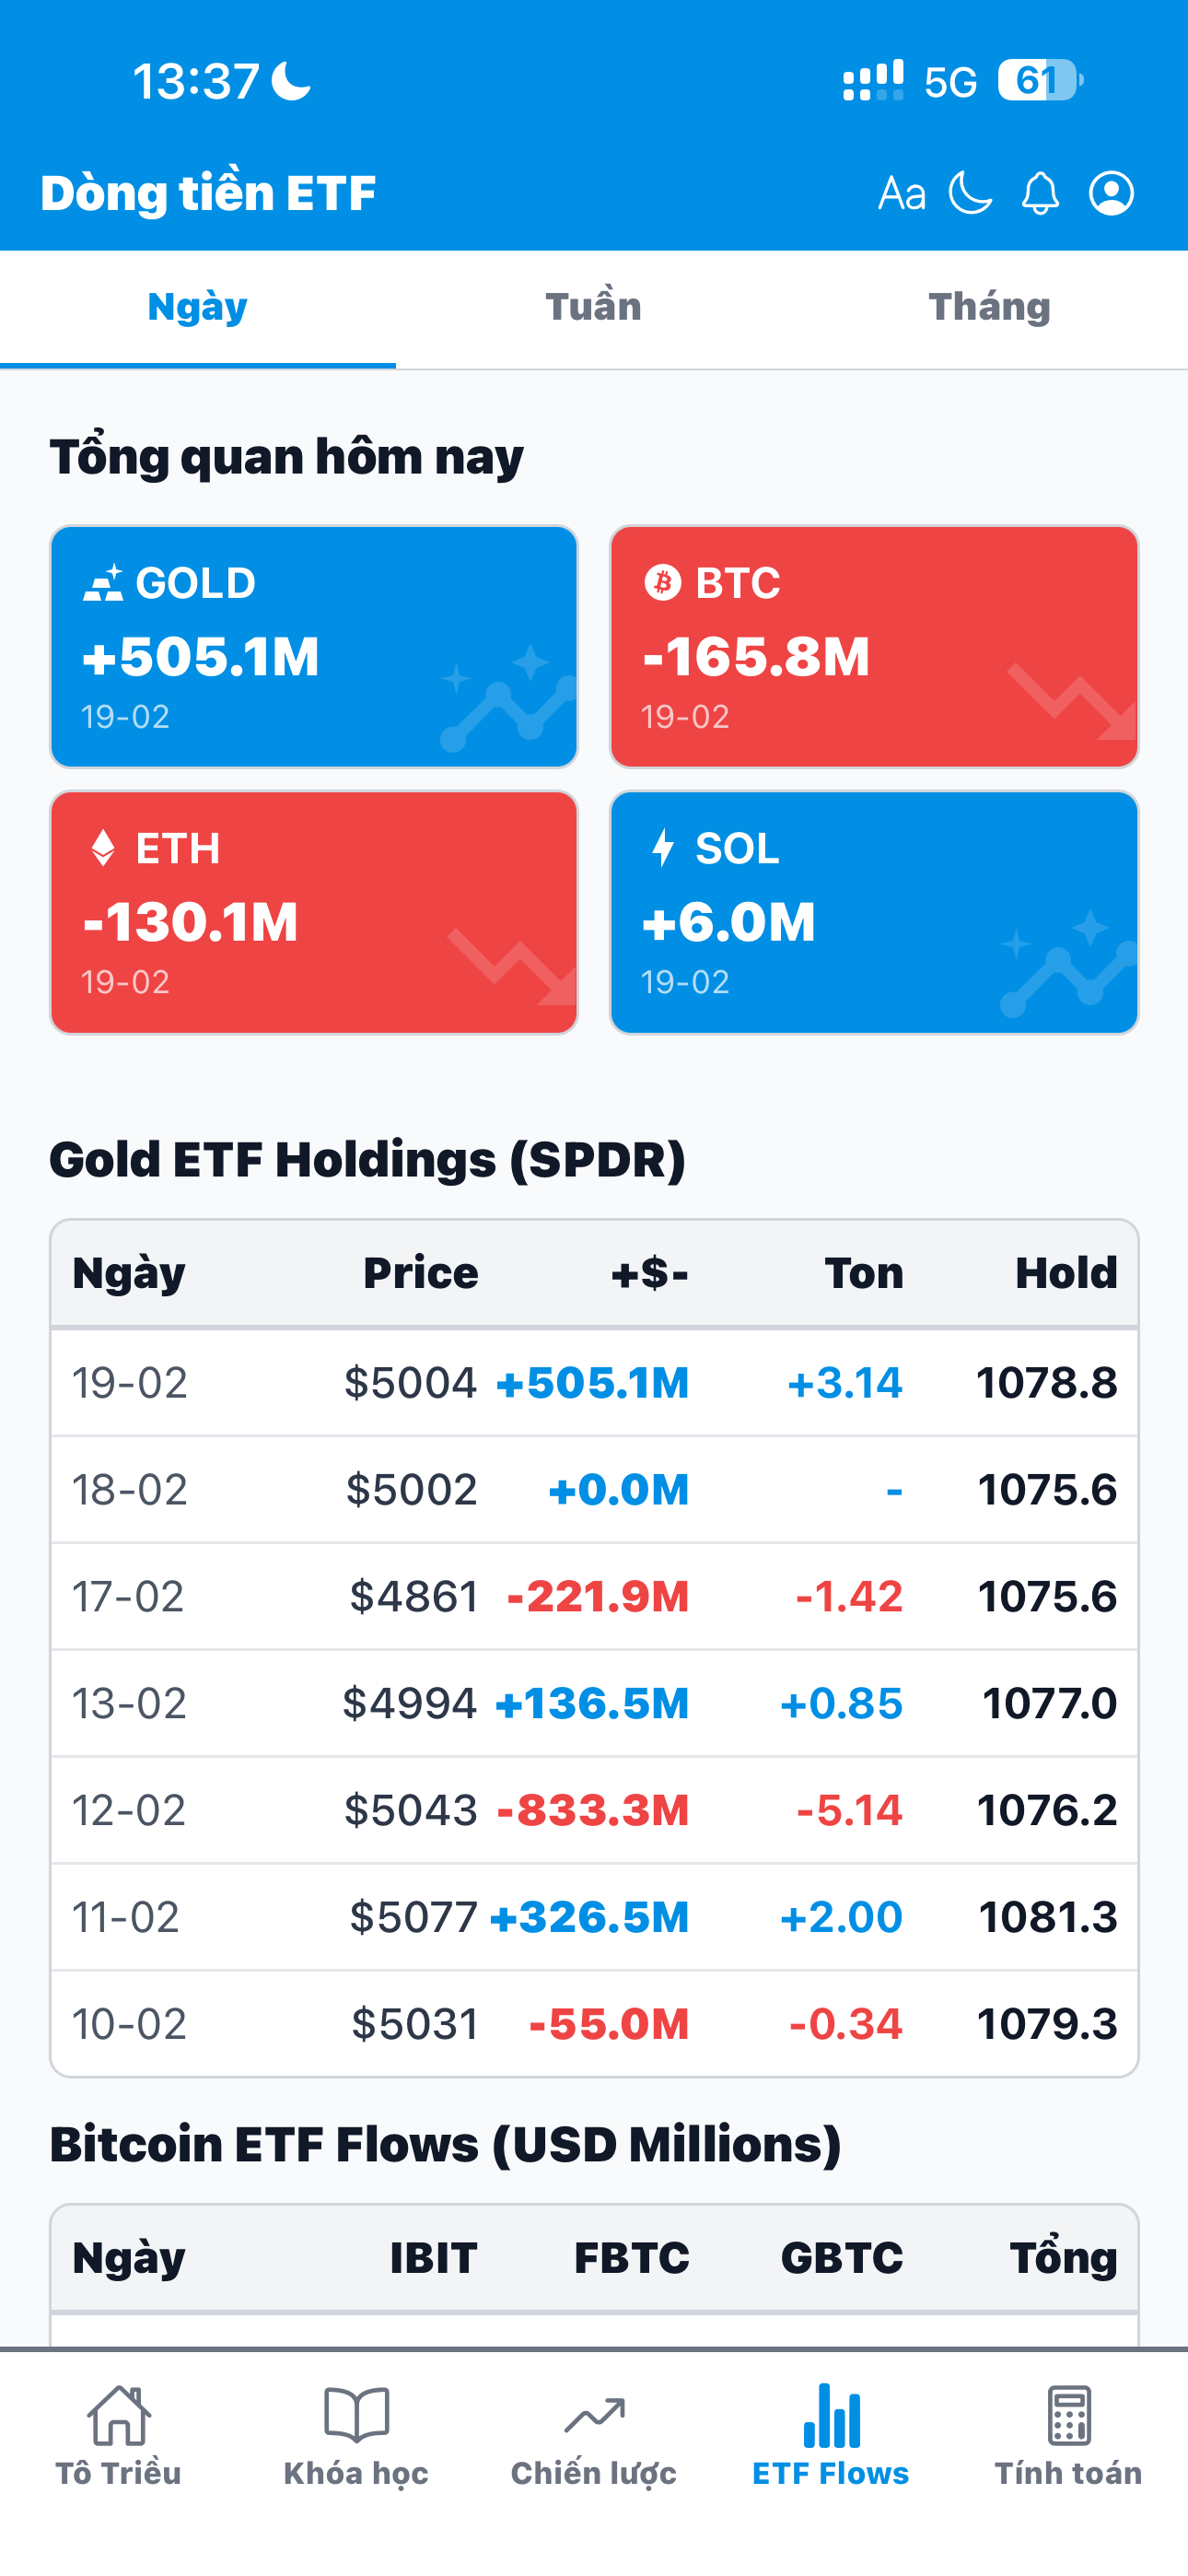The image size is (1188, 2576).
Task: Open Chiến lược trend chart icon
Action: 594,2415
